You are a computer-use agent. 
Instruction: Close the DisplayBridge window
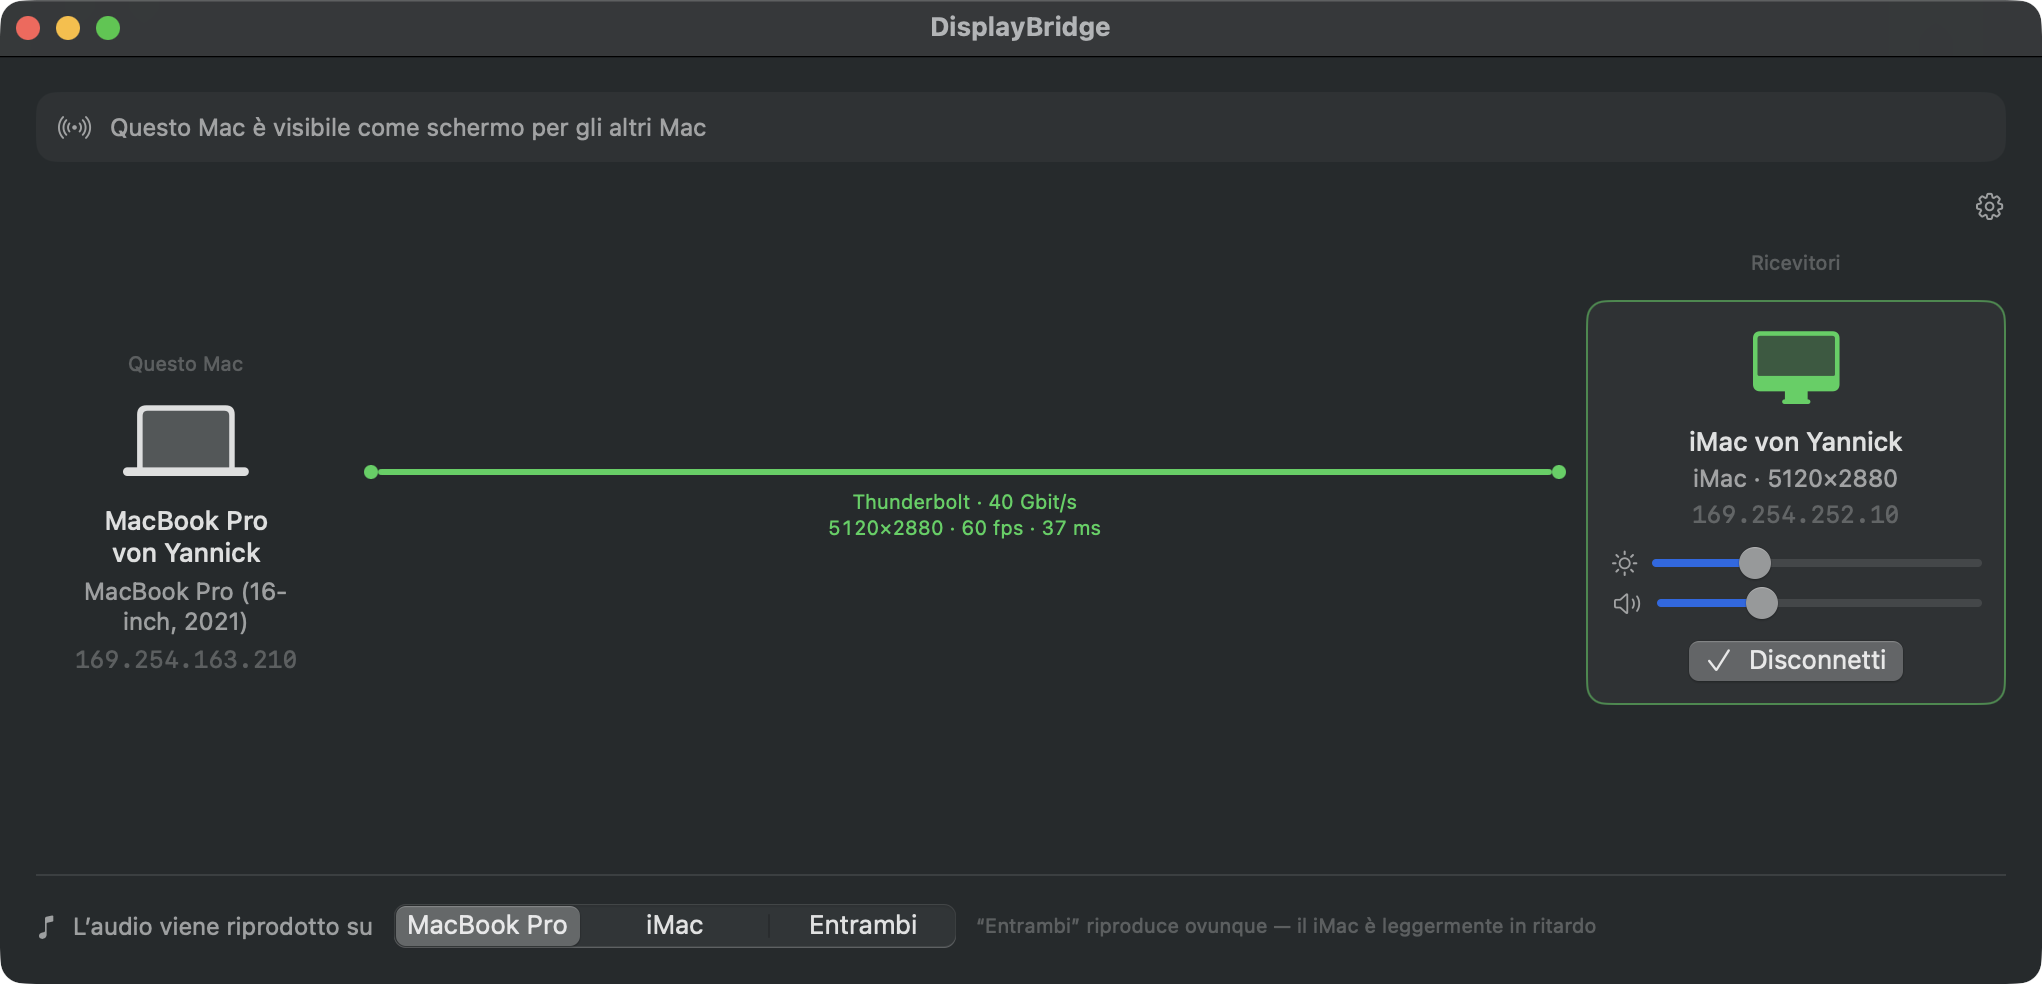[28, 28]
